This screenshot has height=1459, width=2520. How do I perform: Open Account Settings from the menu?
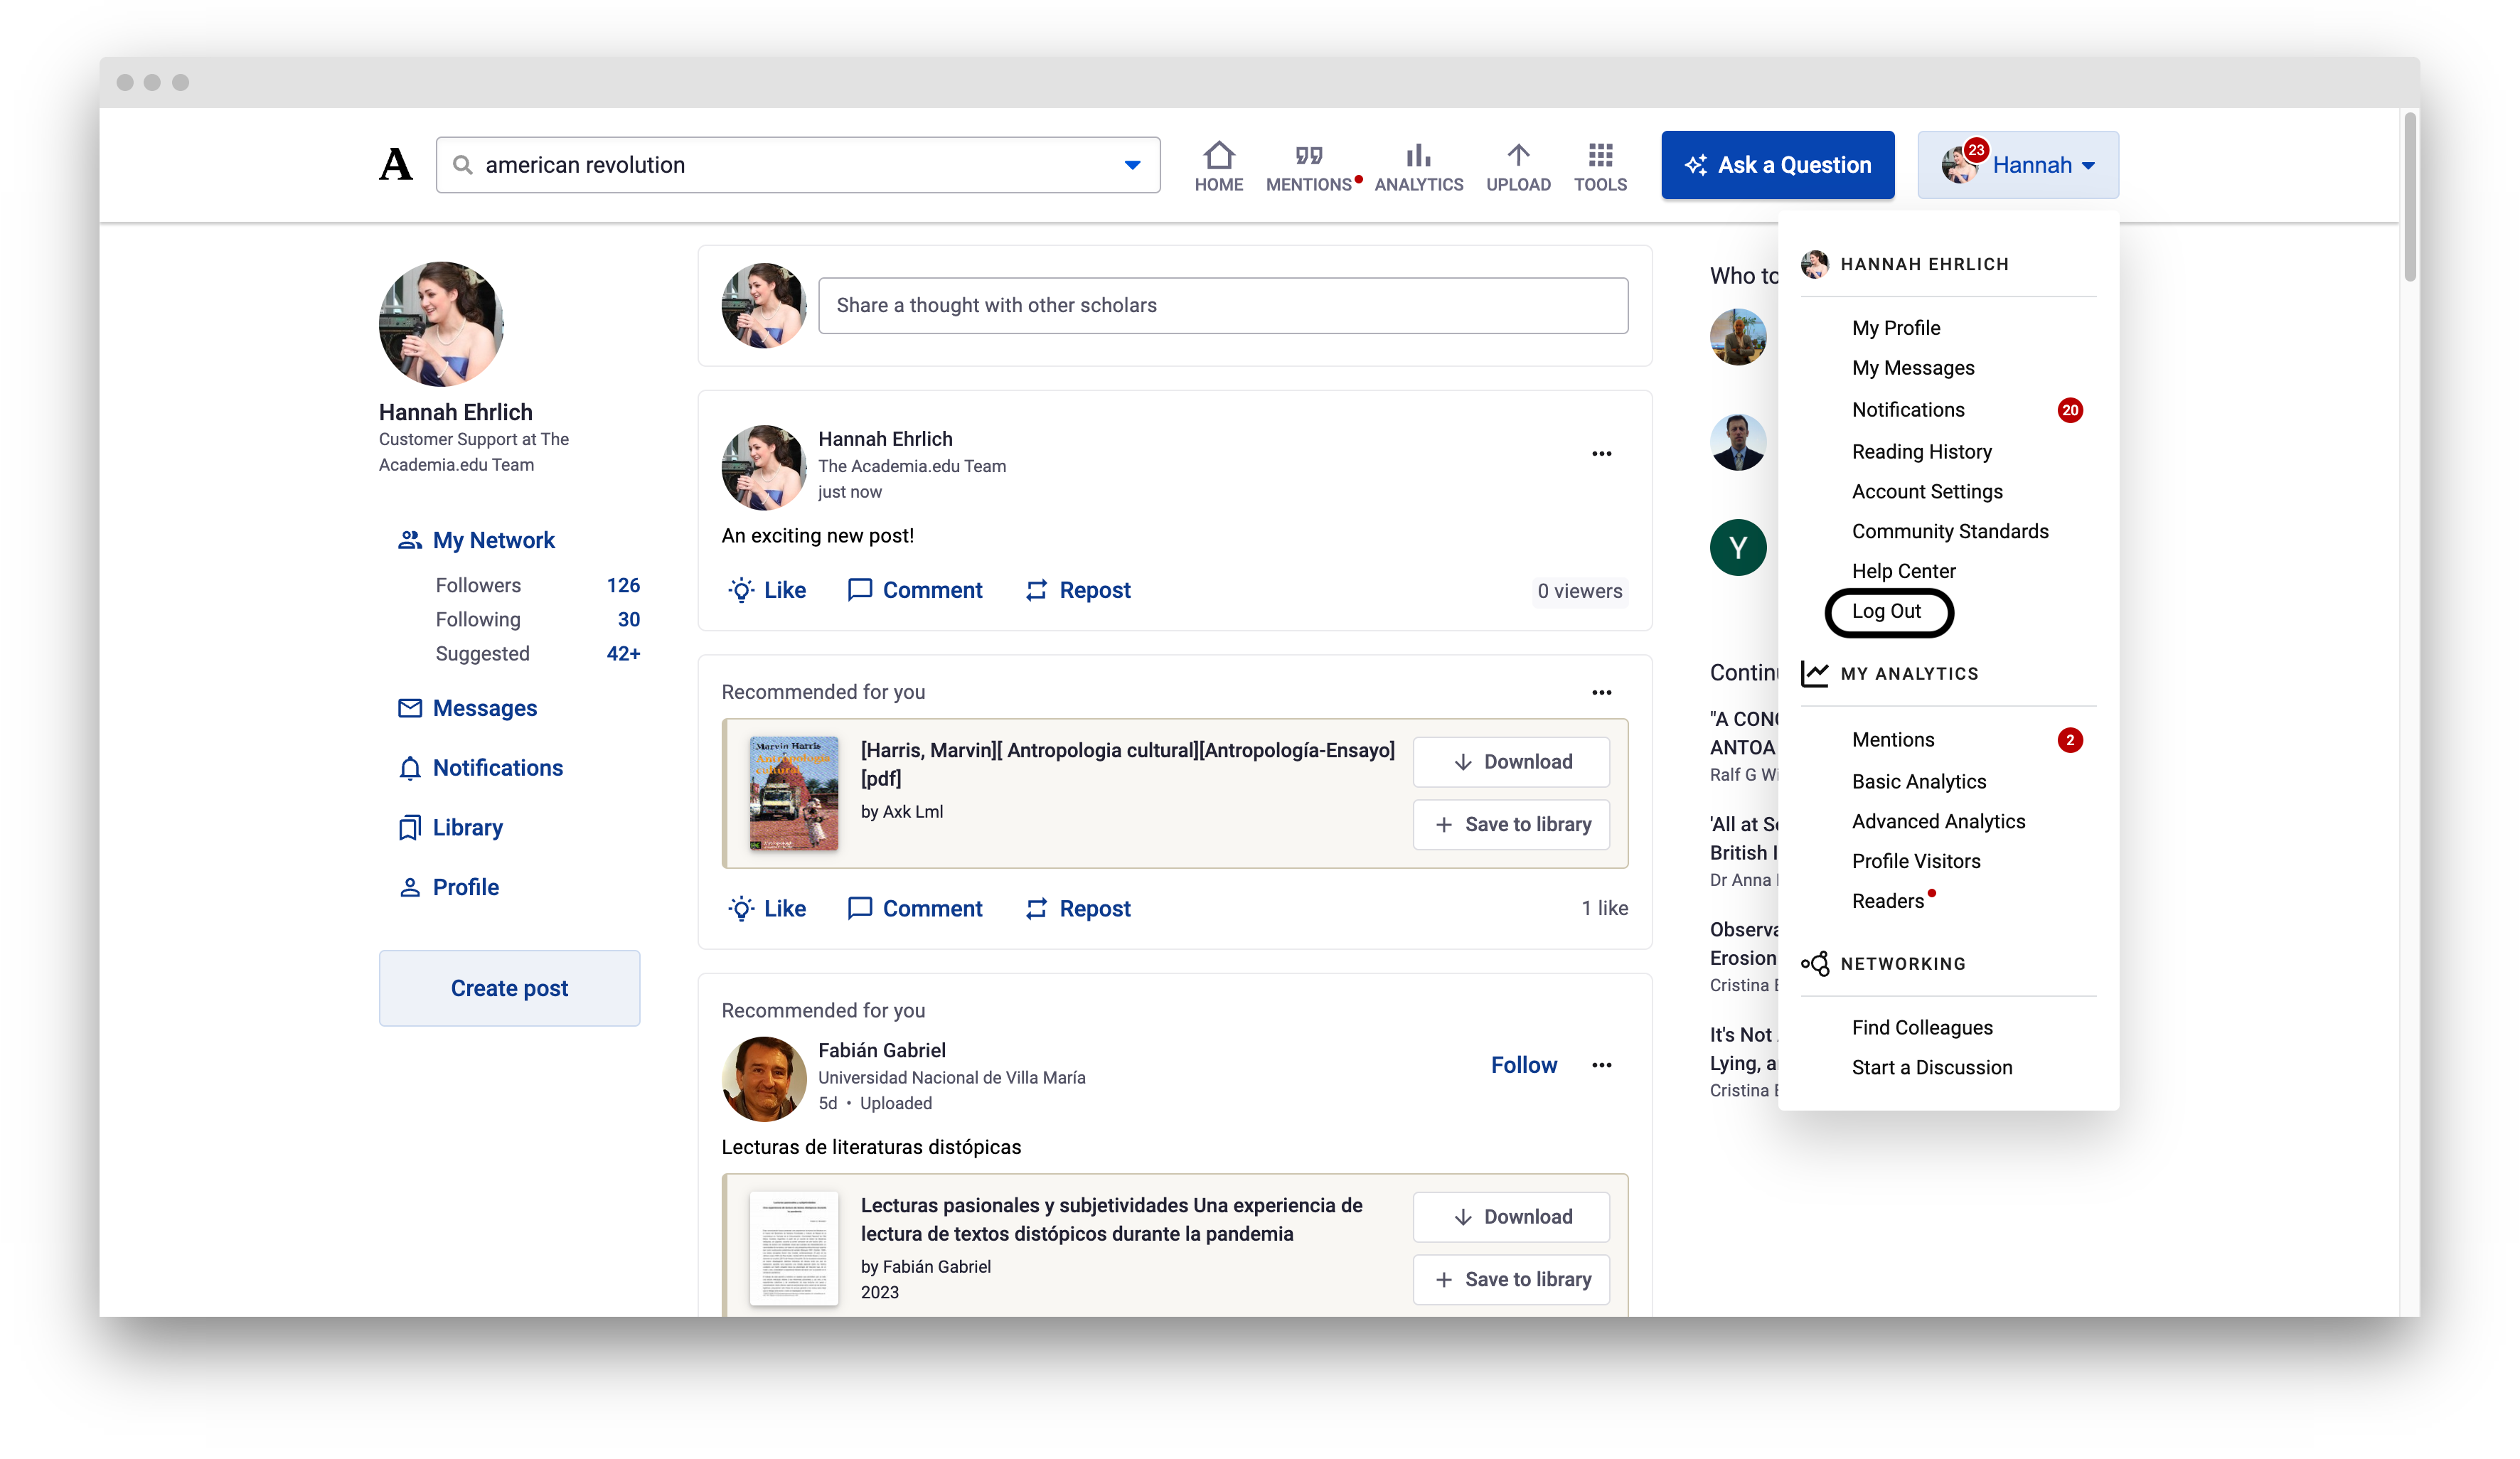point(1926,491)
